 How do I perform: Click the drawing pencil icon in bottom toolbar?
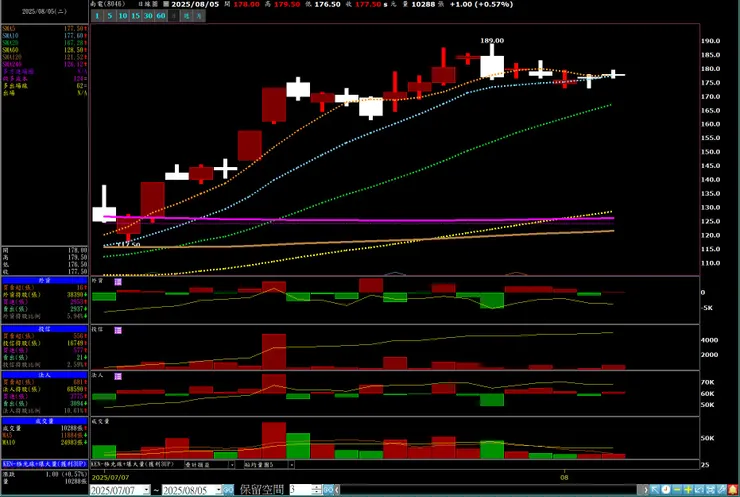click(x=721, y=490)
